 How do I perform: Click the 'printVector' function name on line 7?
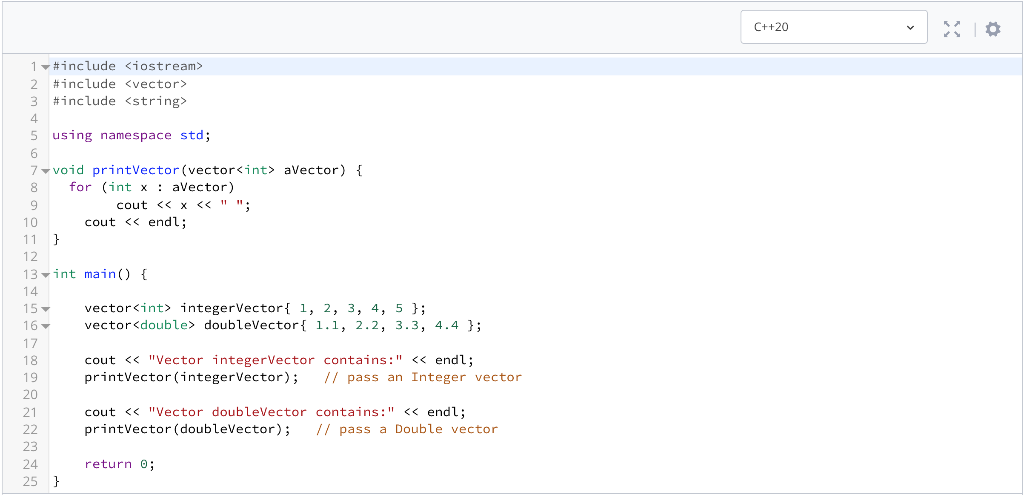click(136, 170)
